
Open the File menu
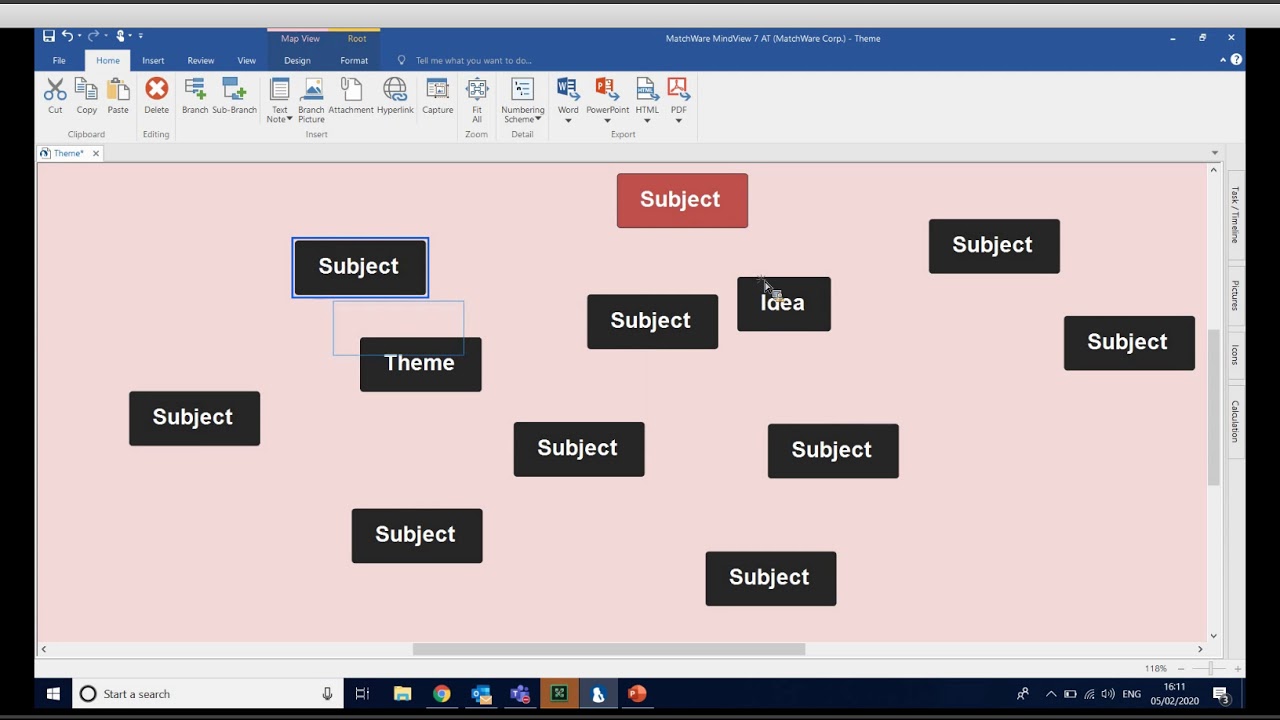[59, 60]
